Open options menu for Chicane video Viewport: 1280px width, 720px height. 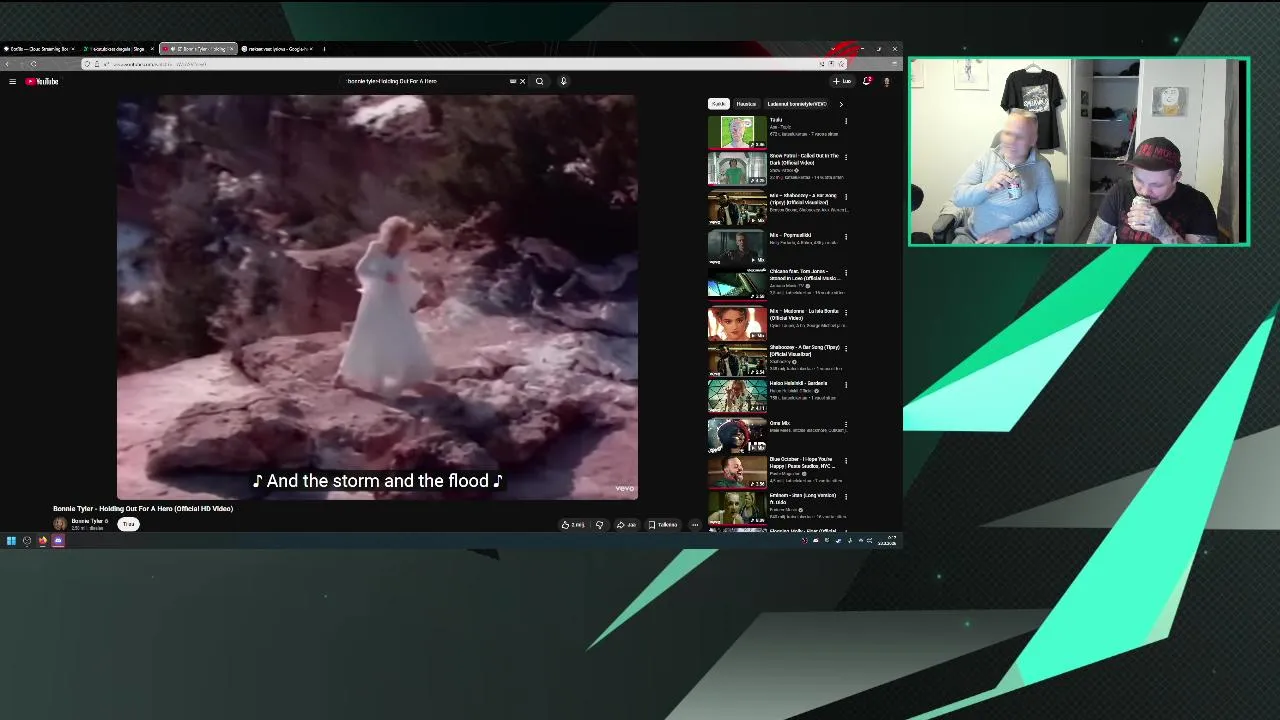[x=846, y=272]
